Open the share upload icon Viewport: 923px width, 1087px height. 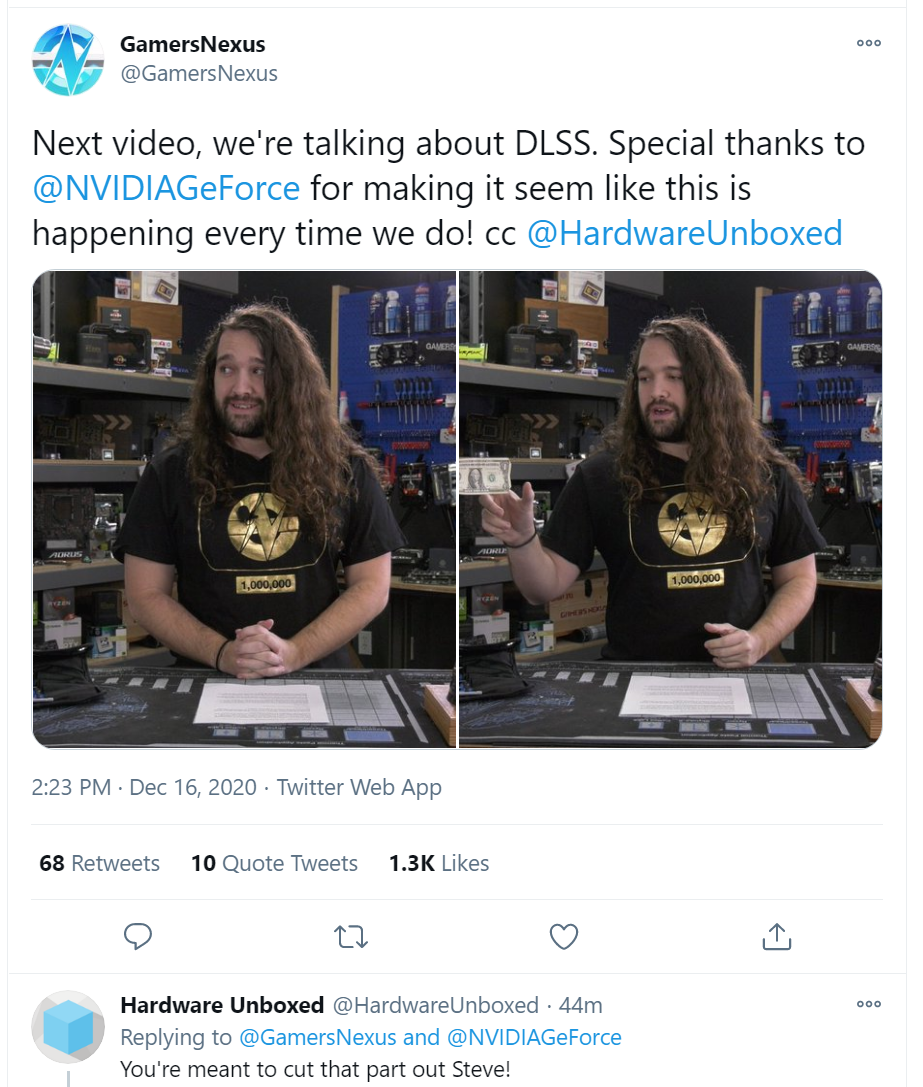click(777, 936)
